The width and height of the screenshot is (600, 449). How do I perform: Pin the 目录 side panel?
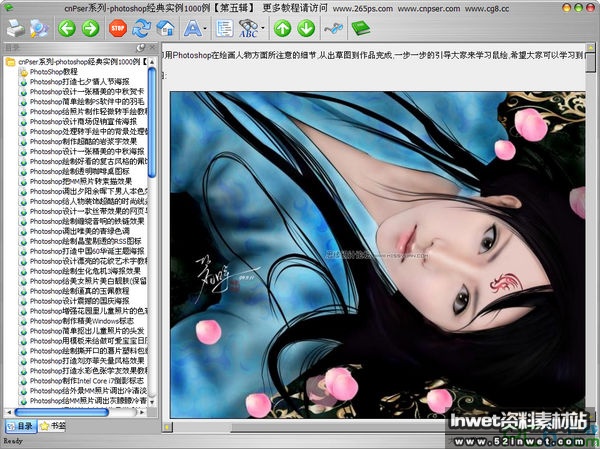click(141, 47)
